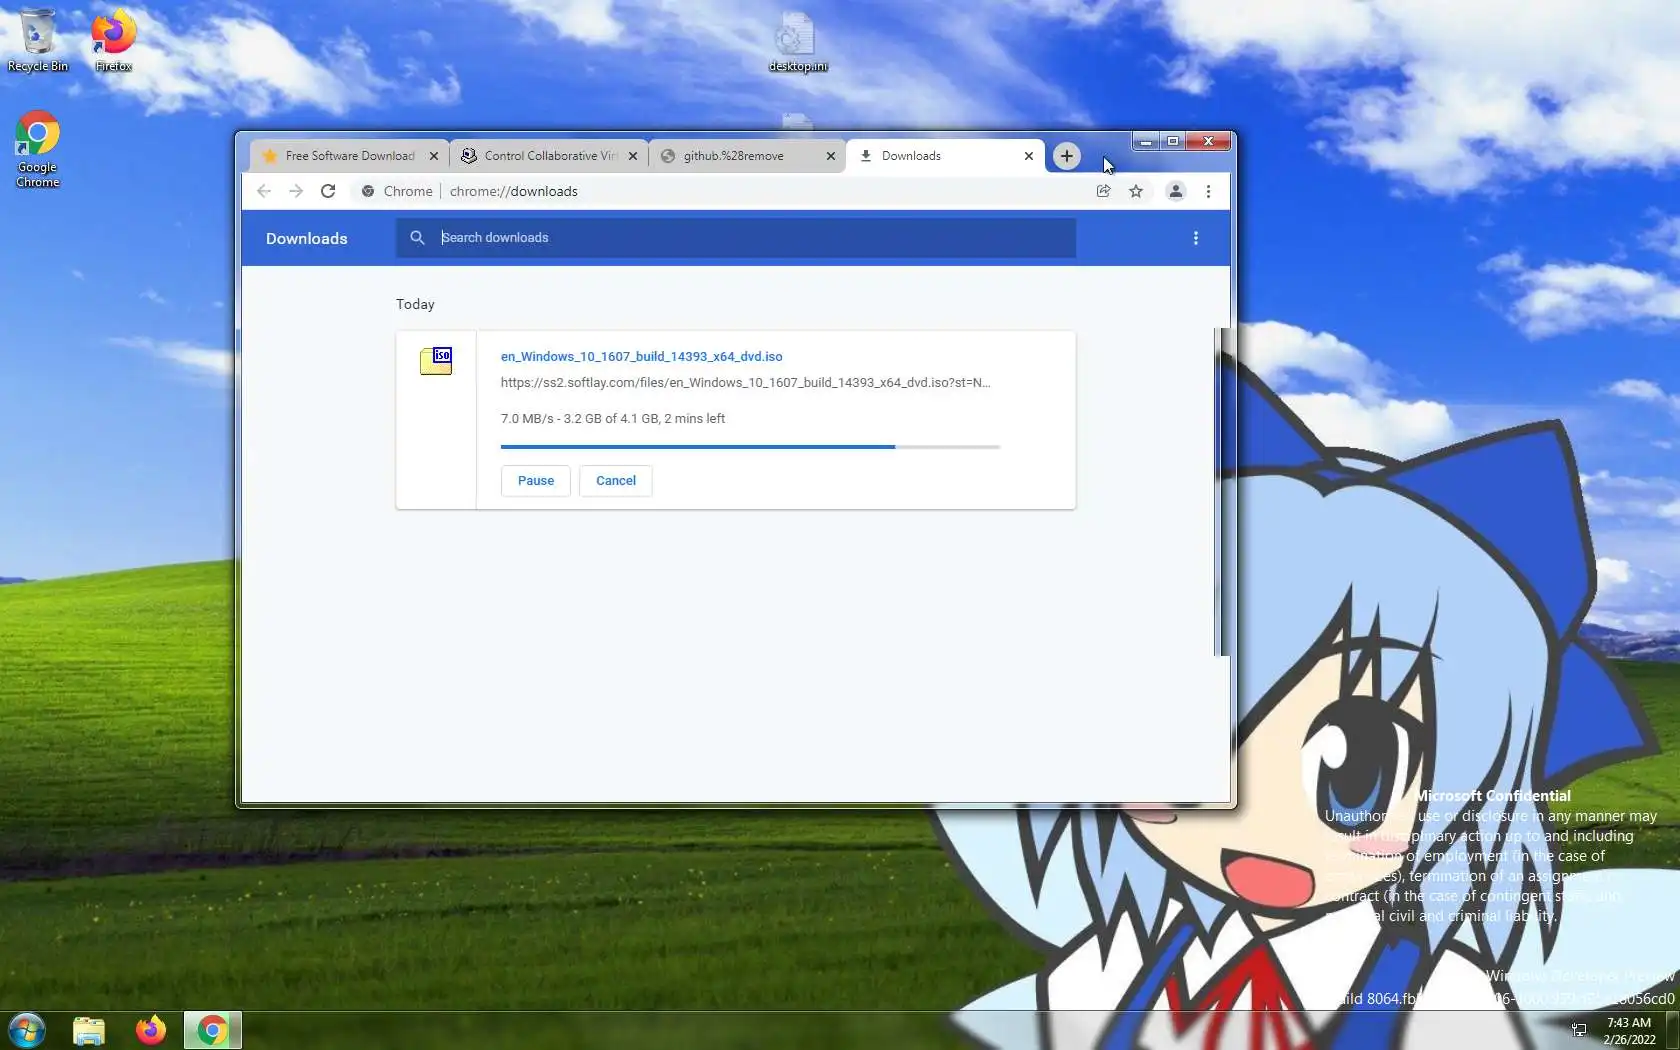Close the Downloads tab

pos(1029,156)
